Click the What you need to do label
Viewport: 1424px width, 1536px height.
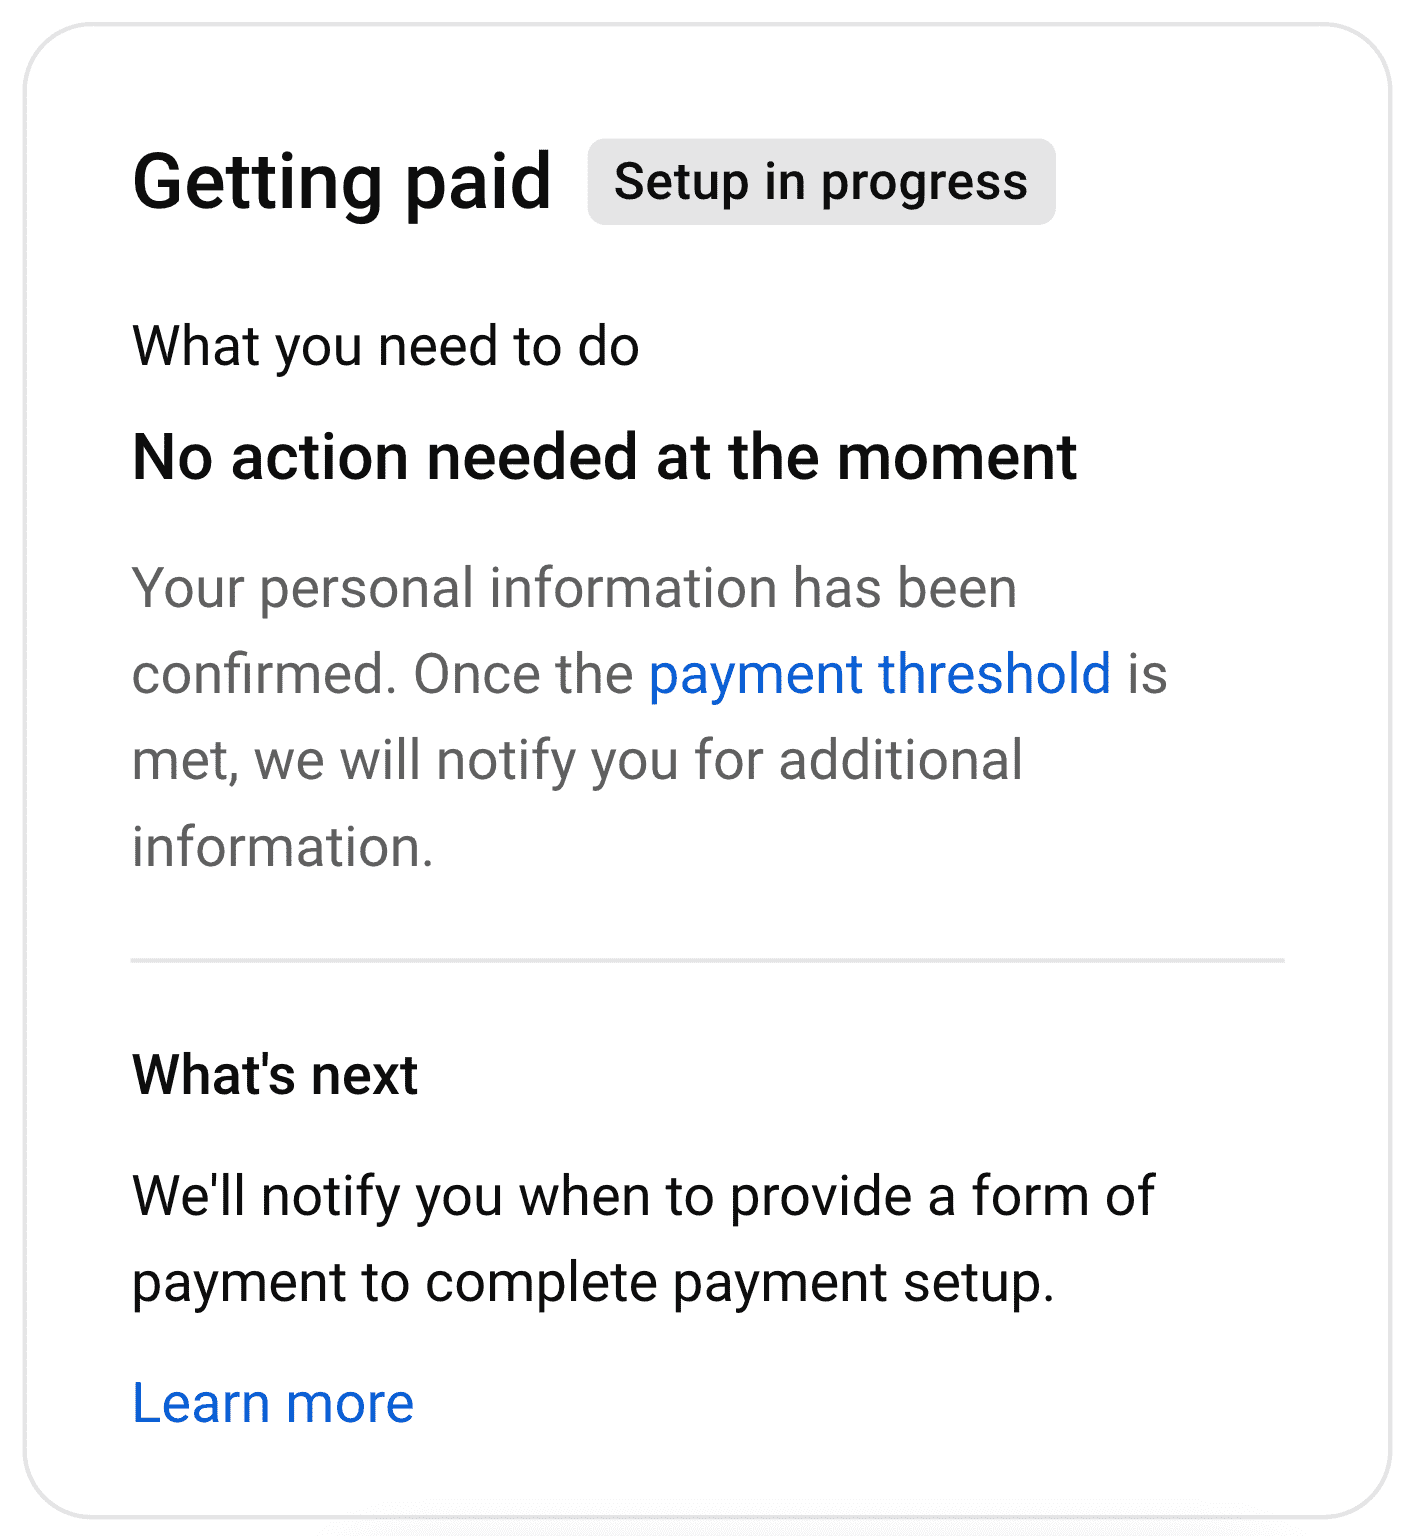386,348
